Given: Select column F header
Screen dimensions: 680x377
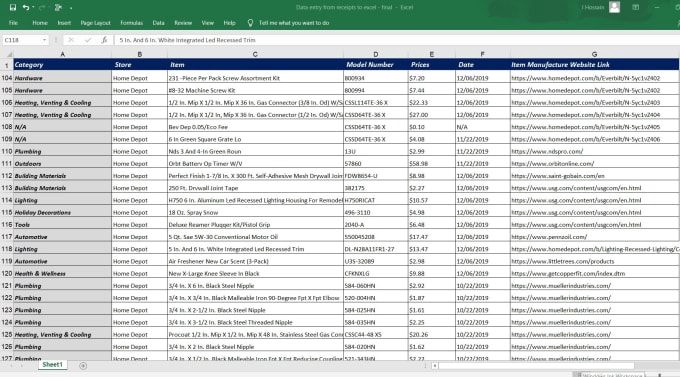Looking at the screenshot, I should pos(482,54).
